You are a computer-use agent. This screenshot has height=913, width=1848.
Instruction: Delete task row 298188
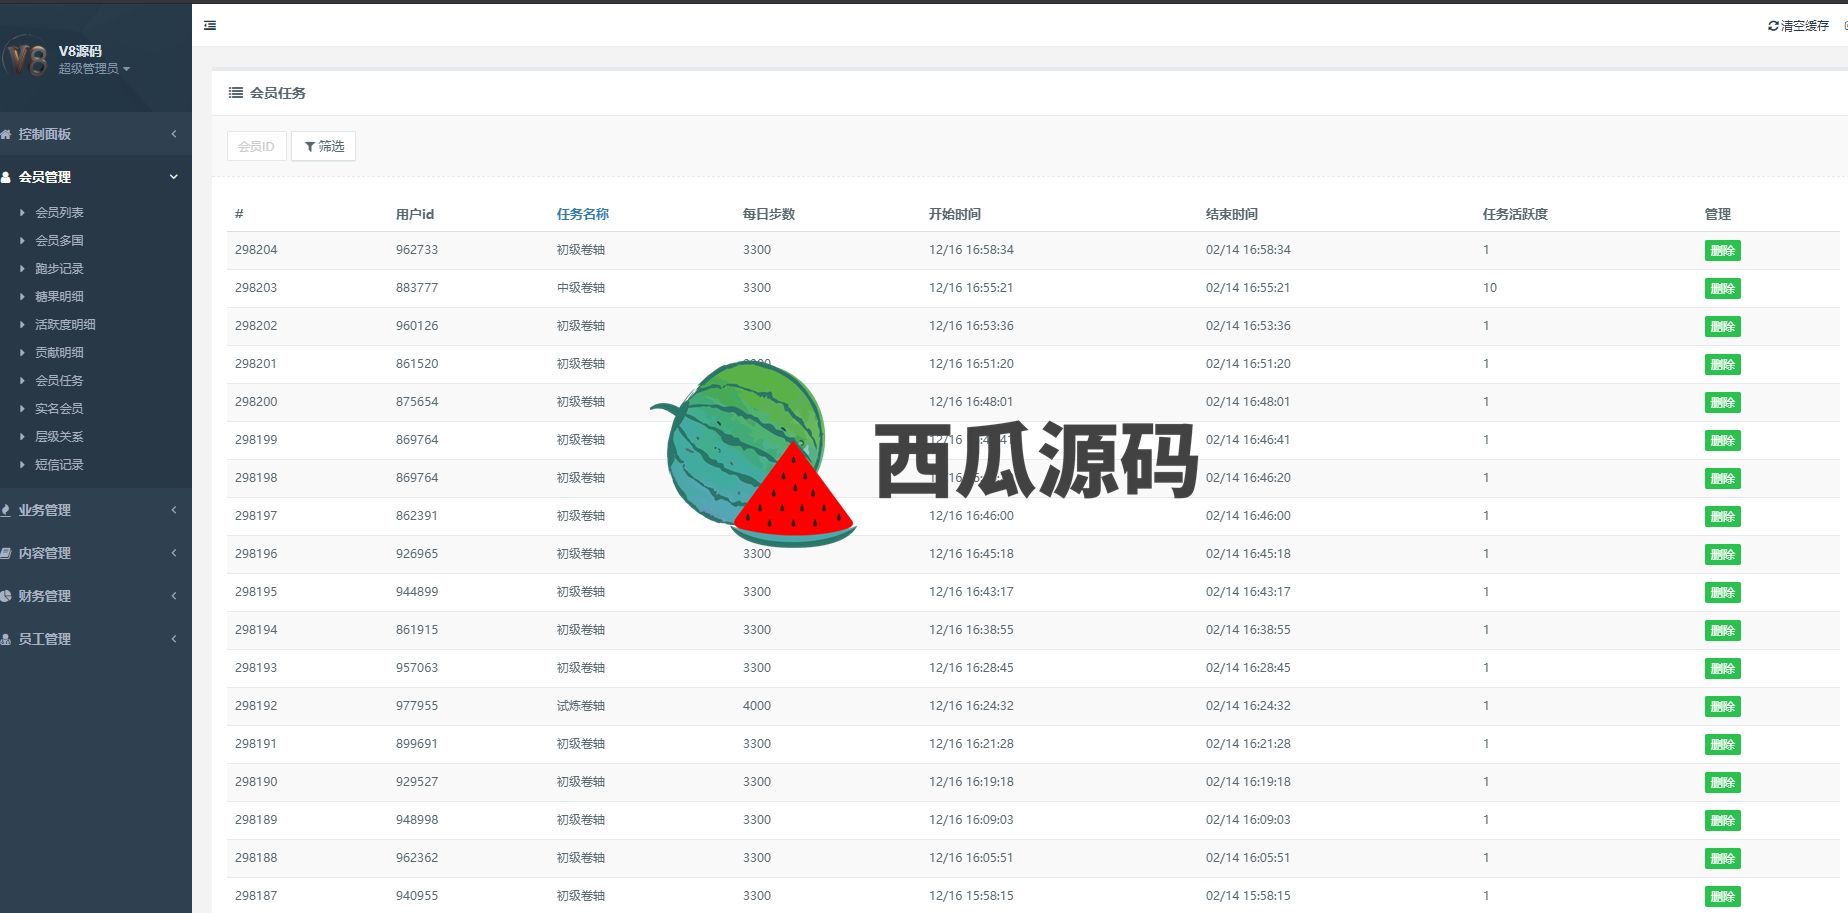pos(1722,859)
